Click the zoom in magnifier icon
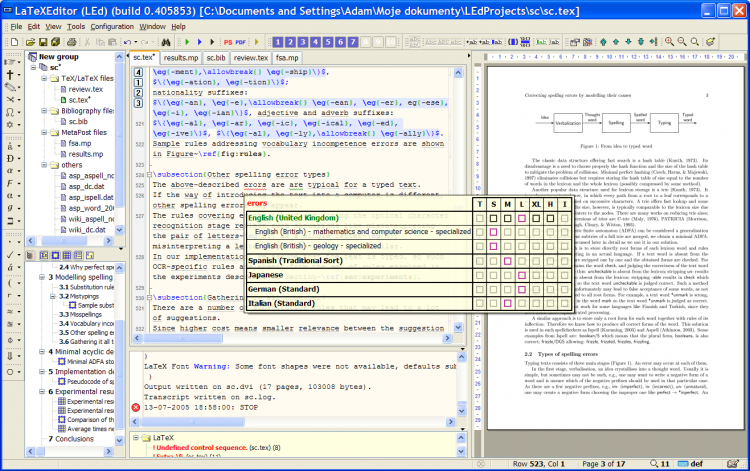Viewport: 750px width, 471px height. [668, 42]
